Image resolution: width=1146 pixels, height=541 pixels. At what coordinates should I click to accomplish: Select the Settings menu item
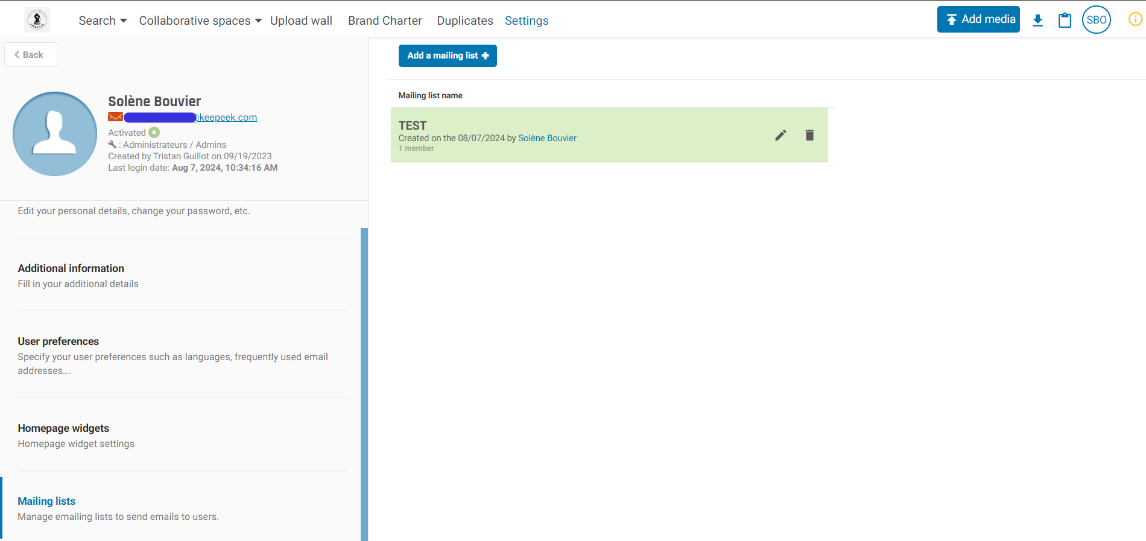tap(526, 20)
